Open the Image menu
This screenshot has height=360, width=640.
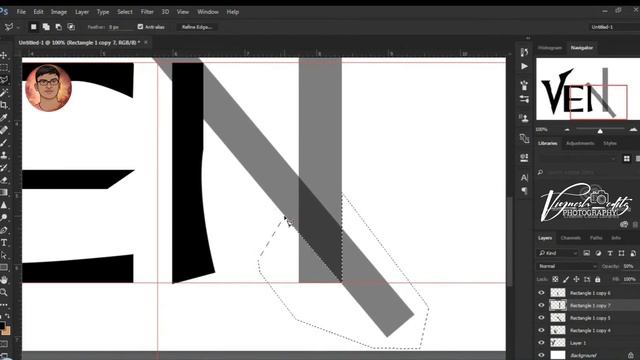59,12
